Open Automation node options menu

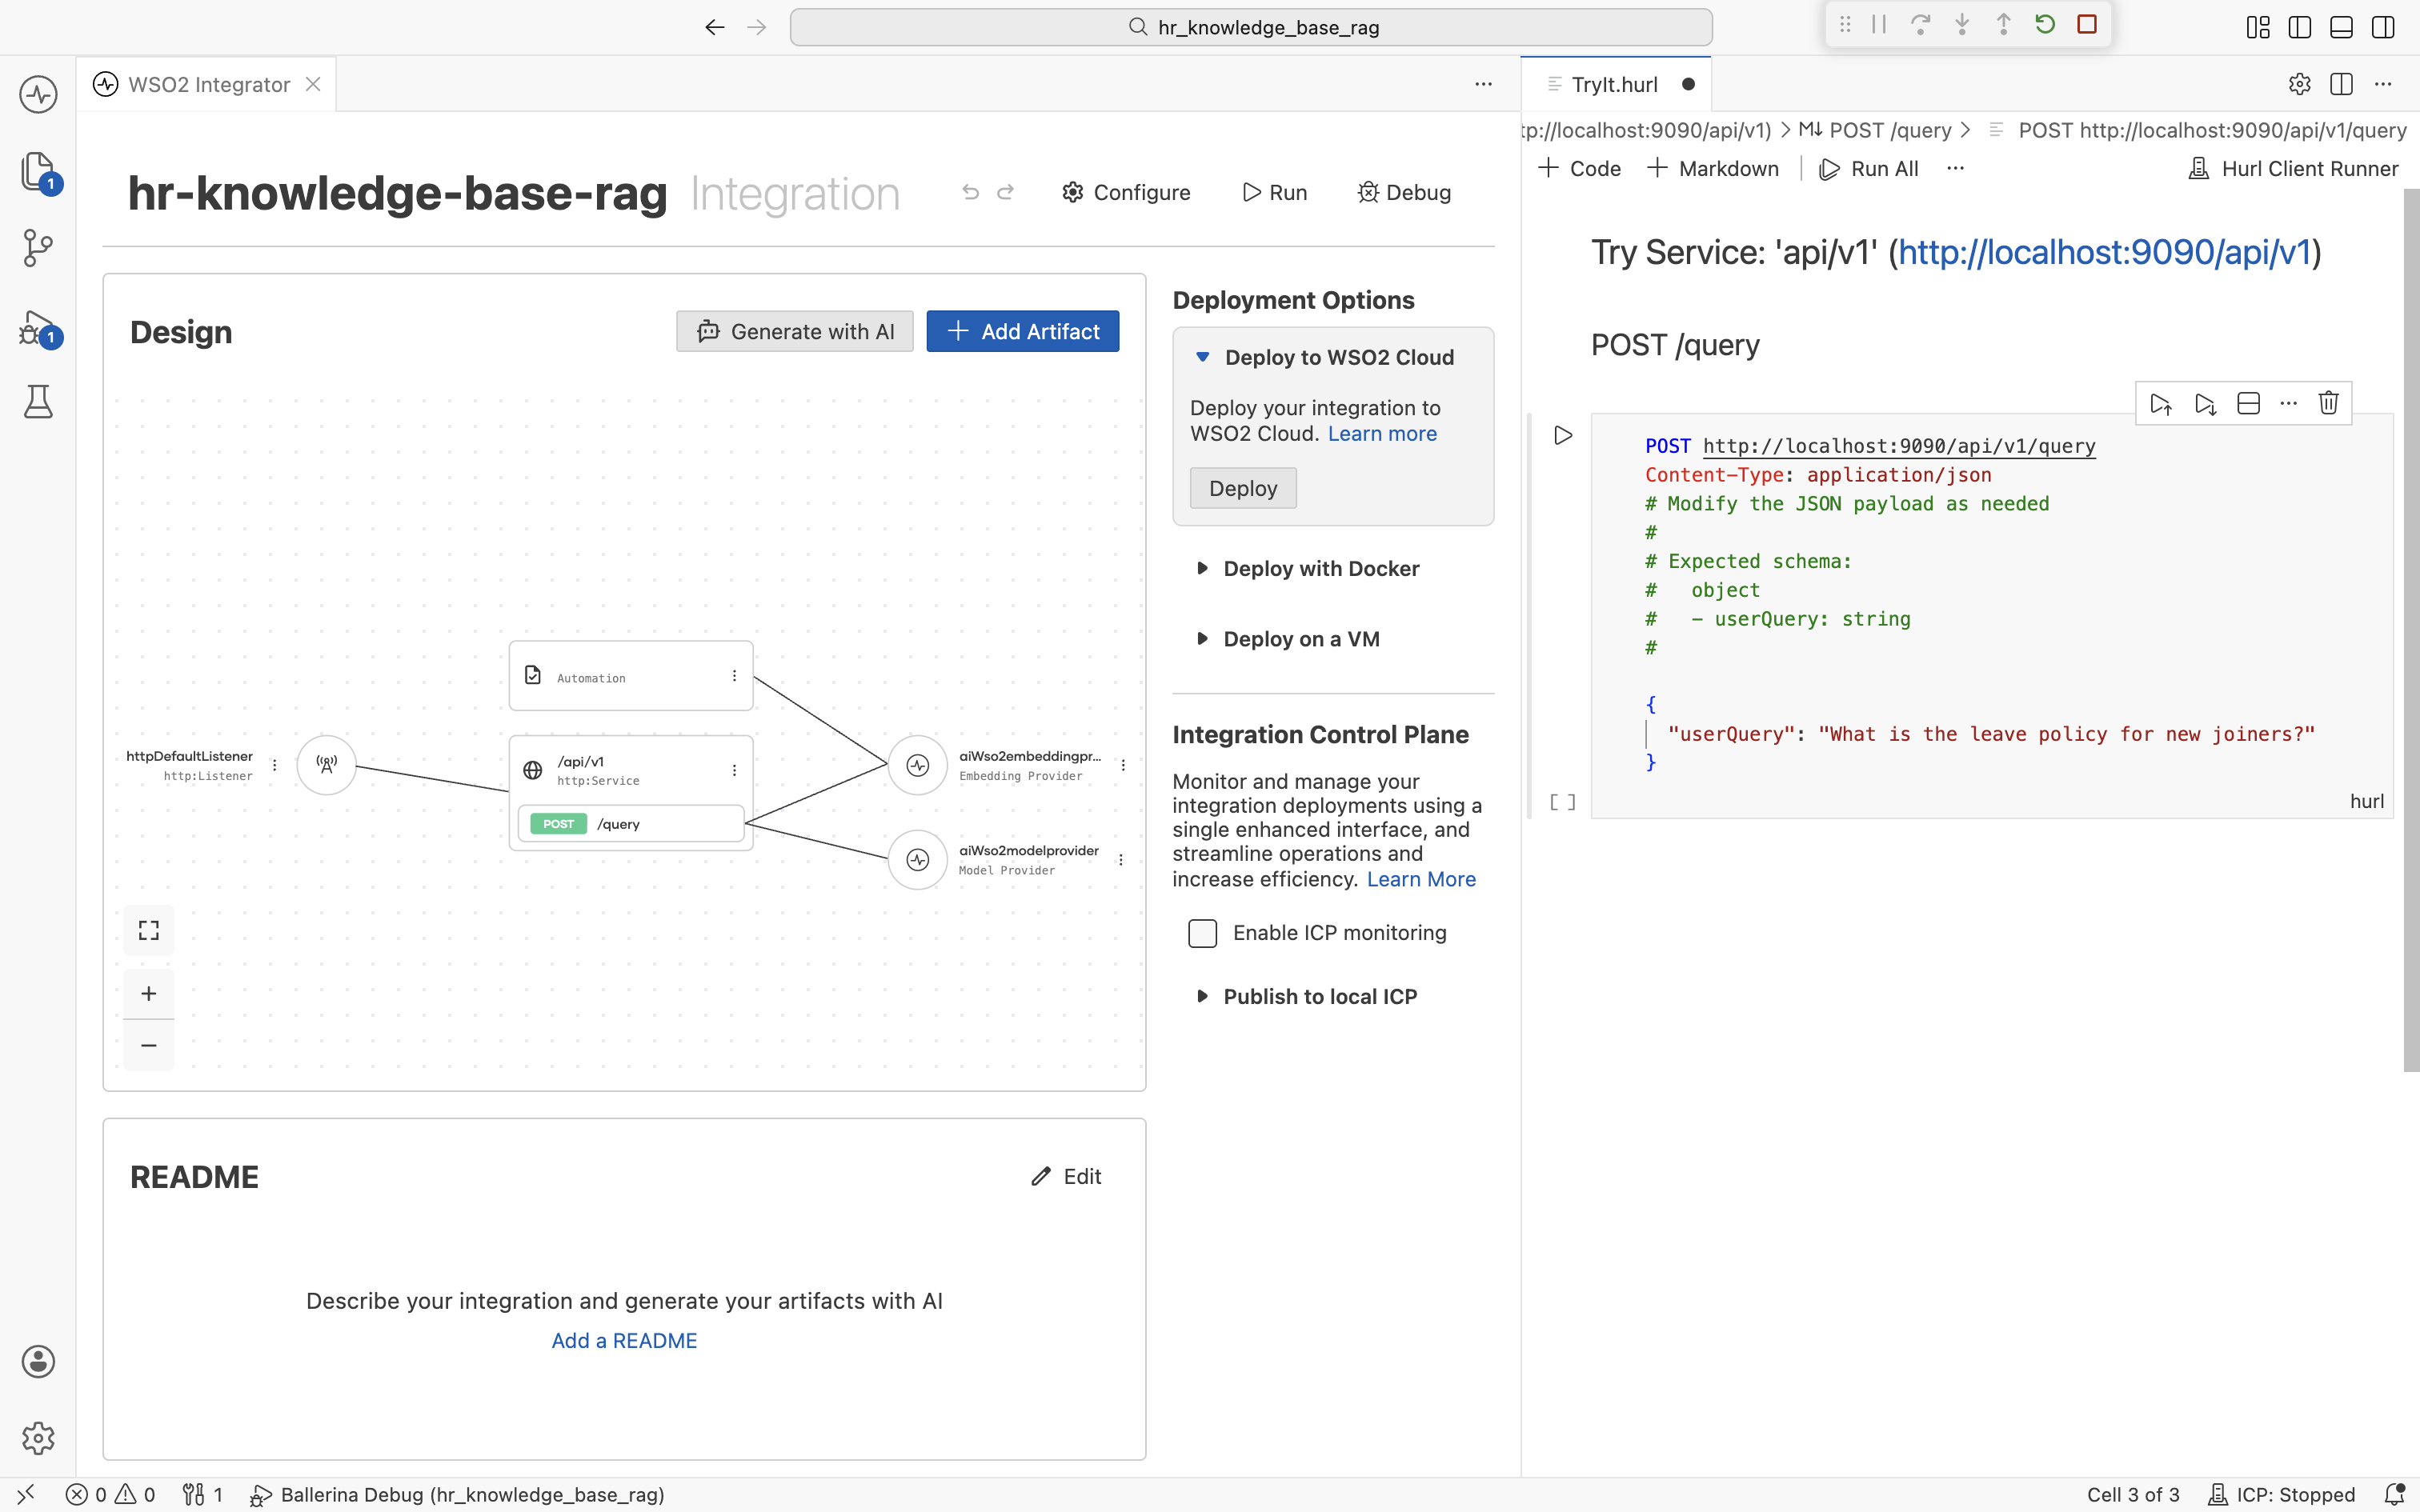(734, 676)
